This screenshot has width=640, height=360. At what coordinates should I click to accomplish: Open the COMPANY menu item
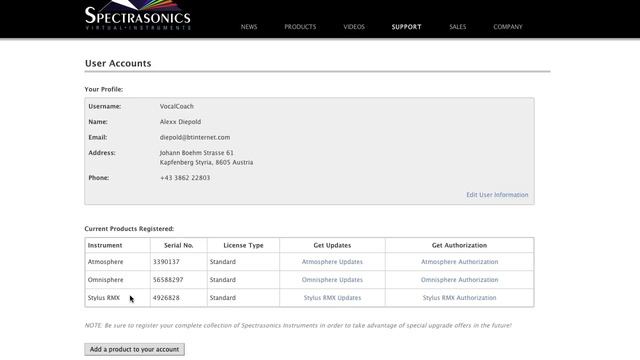[x=508, y=27]
